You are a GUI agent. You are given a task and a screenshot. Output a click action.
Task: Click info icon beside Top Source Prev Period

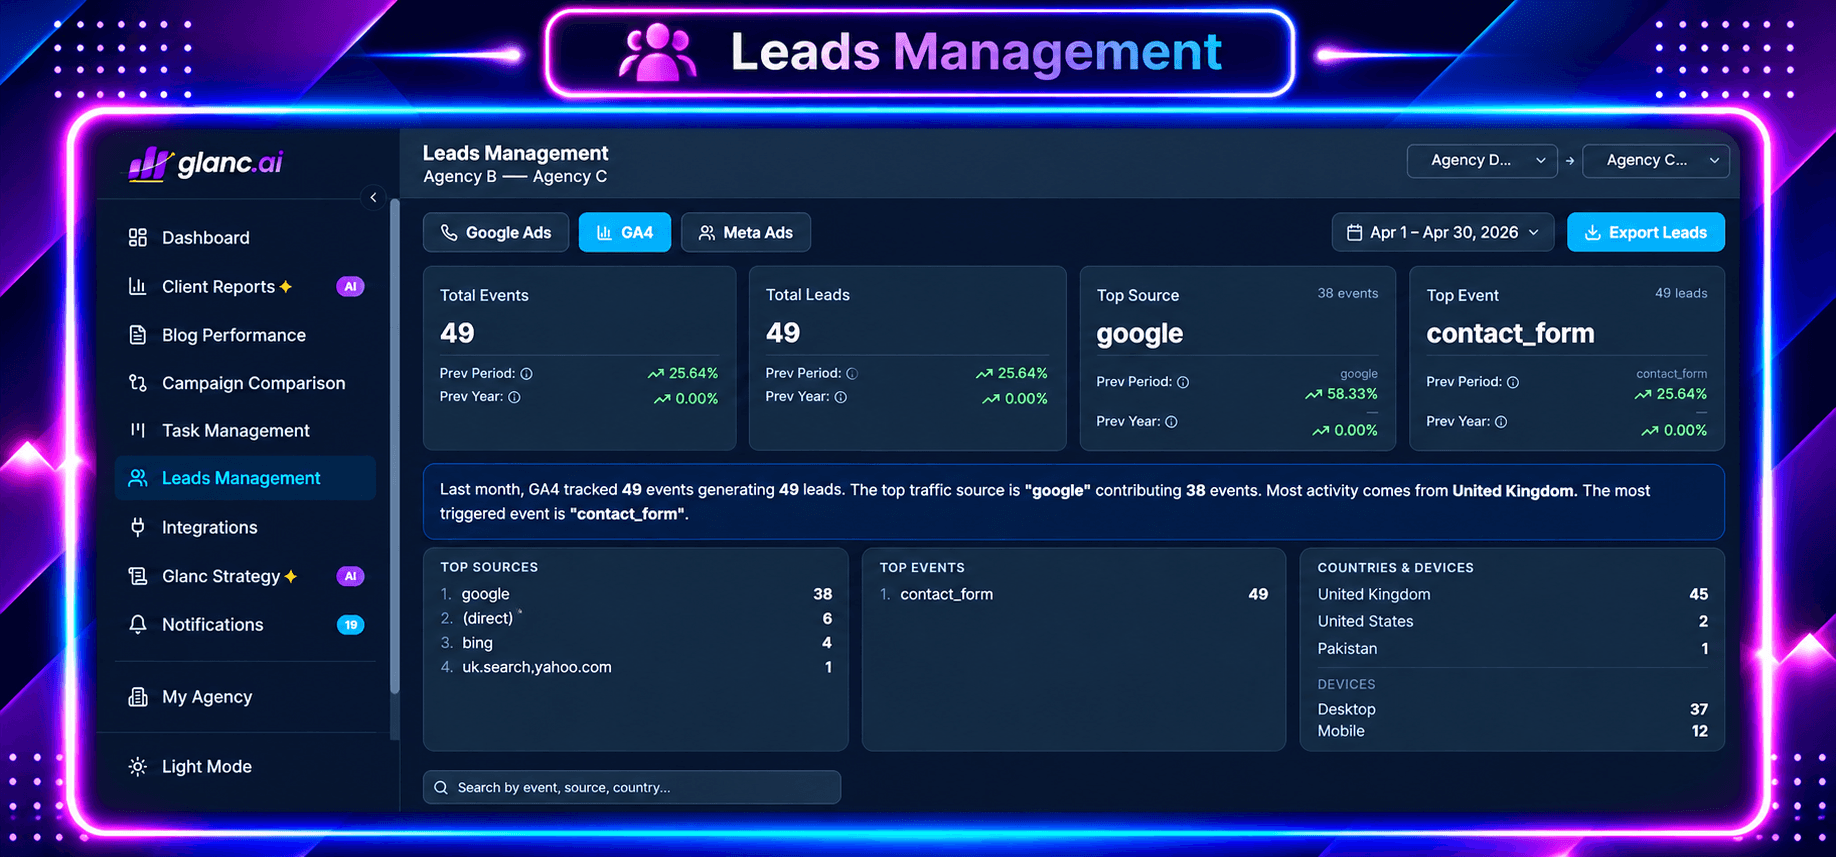point(1183,382)
